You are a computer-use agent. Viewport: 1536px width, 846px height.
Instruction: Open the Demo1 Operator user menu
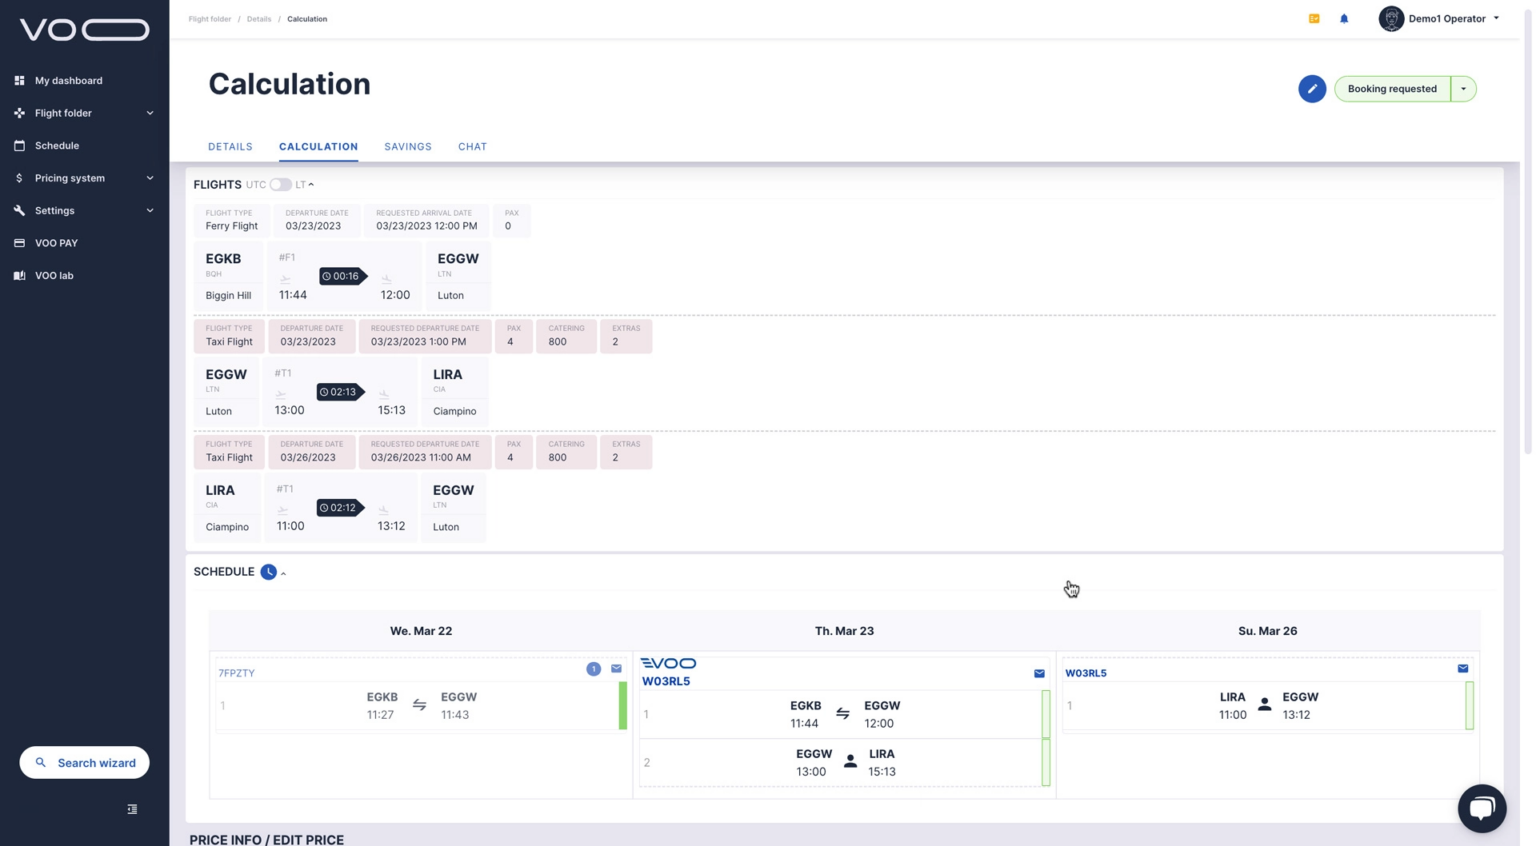[1439, 19]
